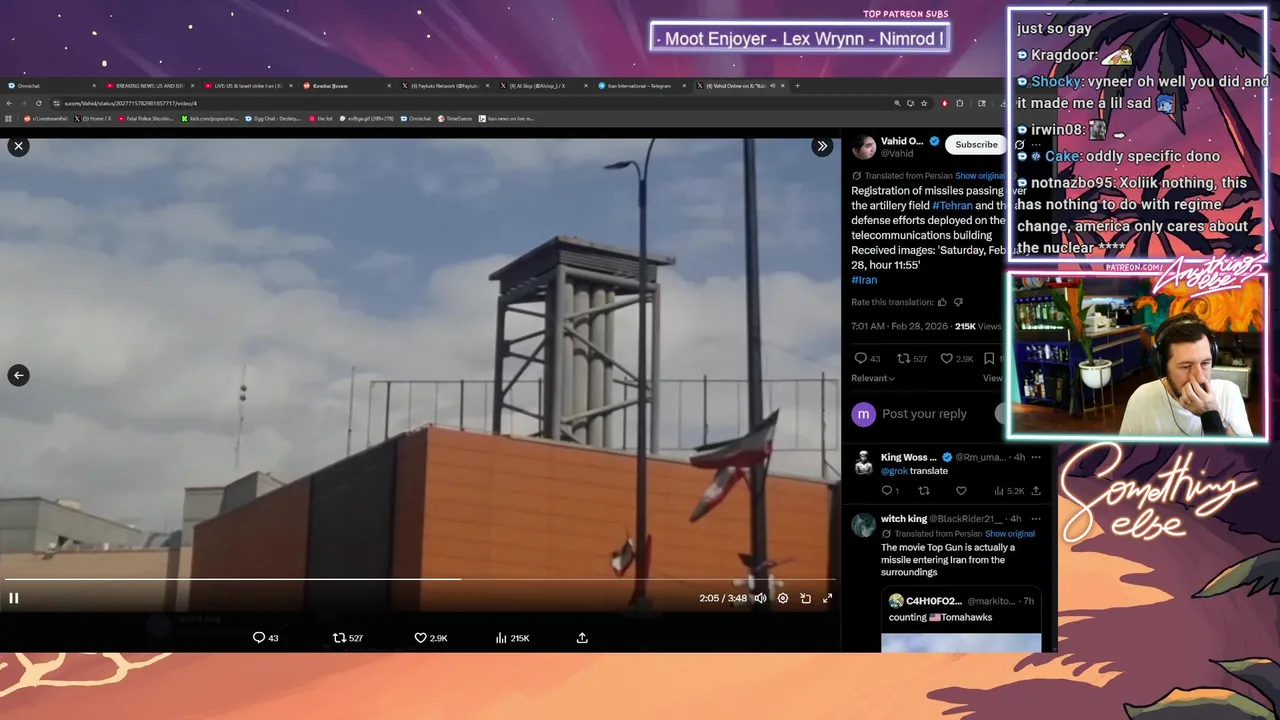
Task: Pause the playing video
Action: tap(14, 598)
